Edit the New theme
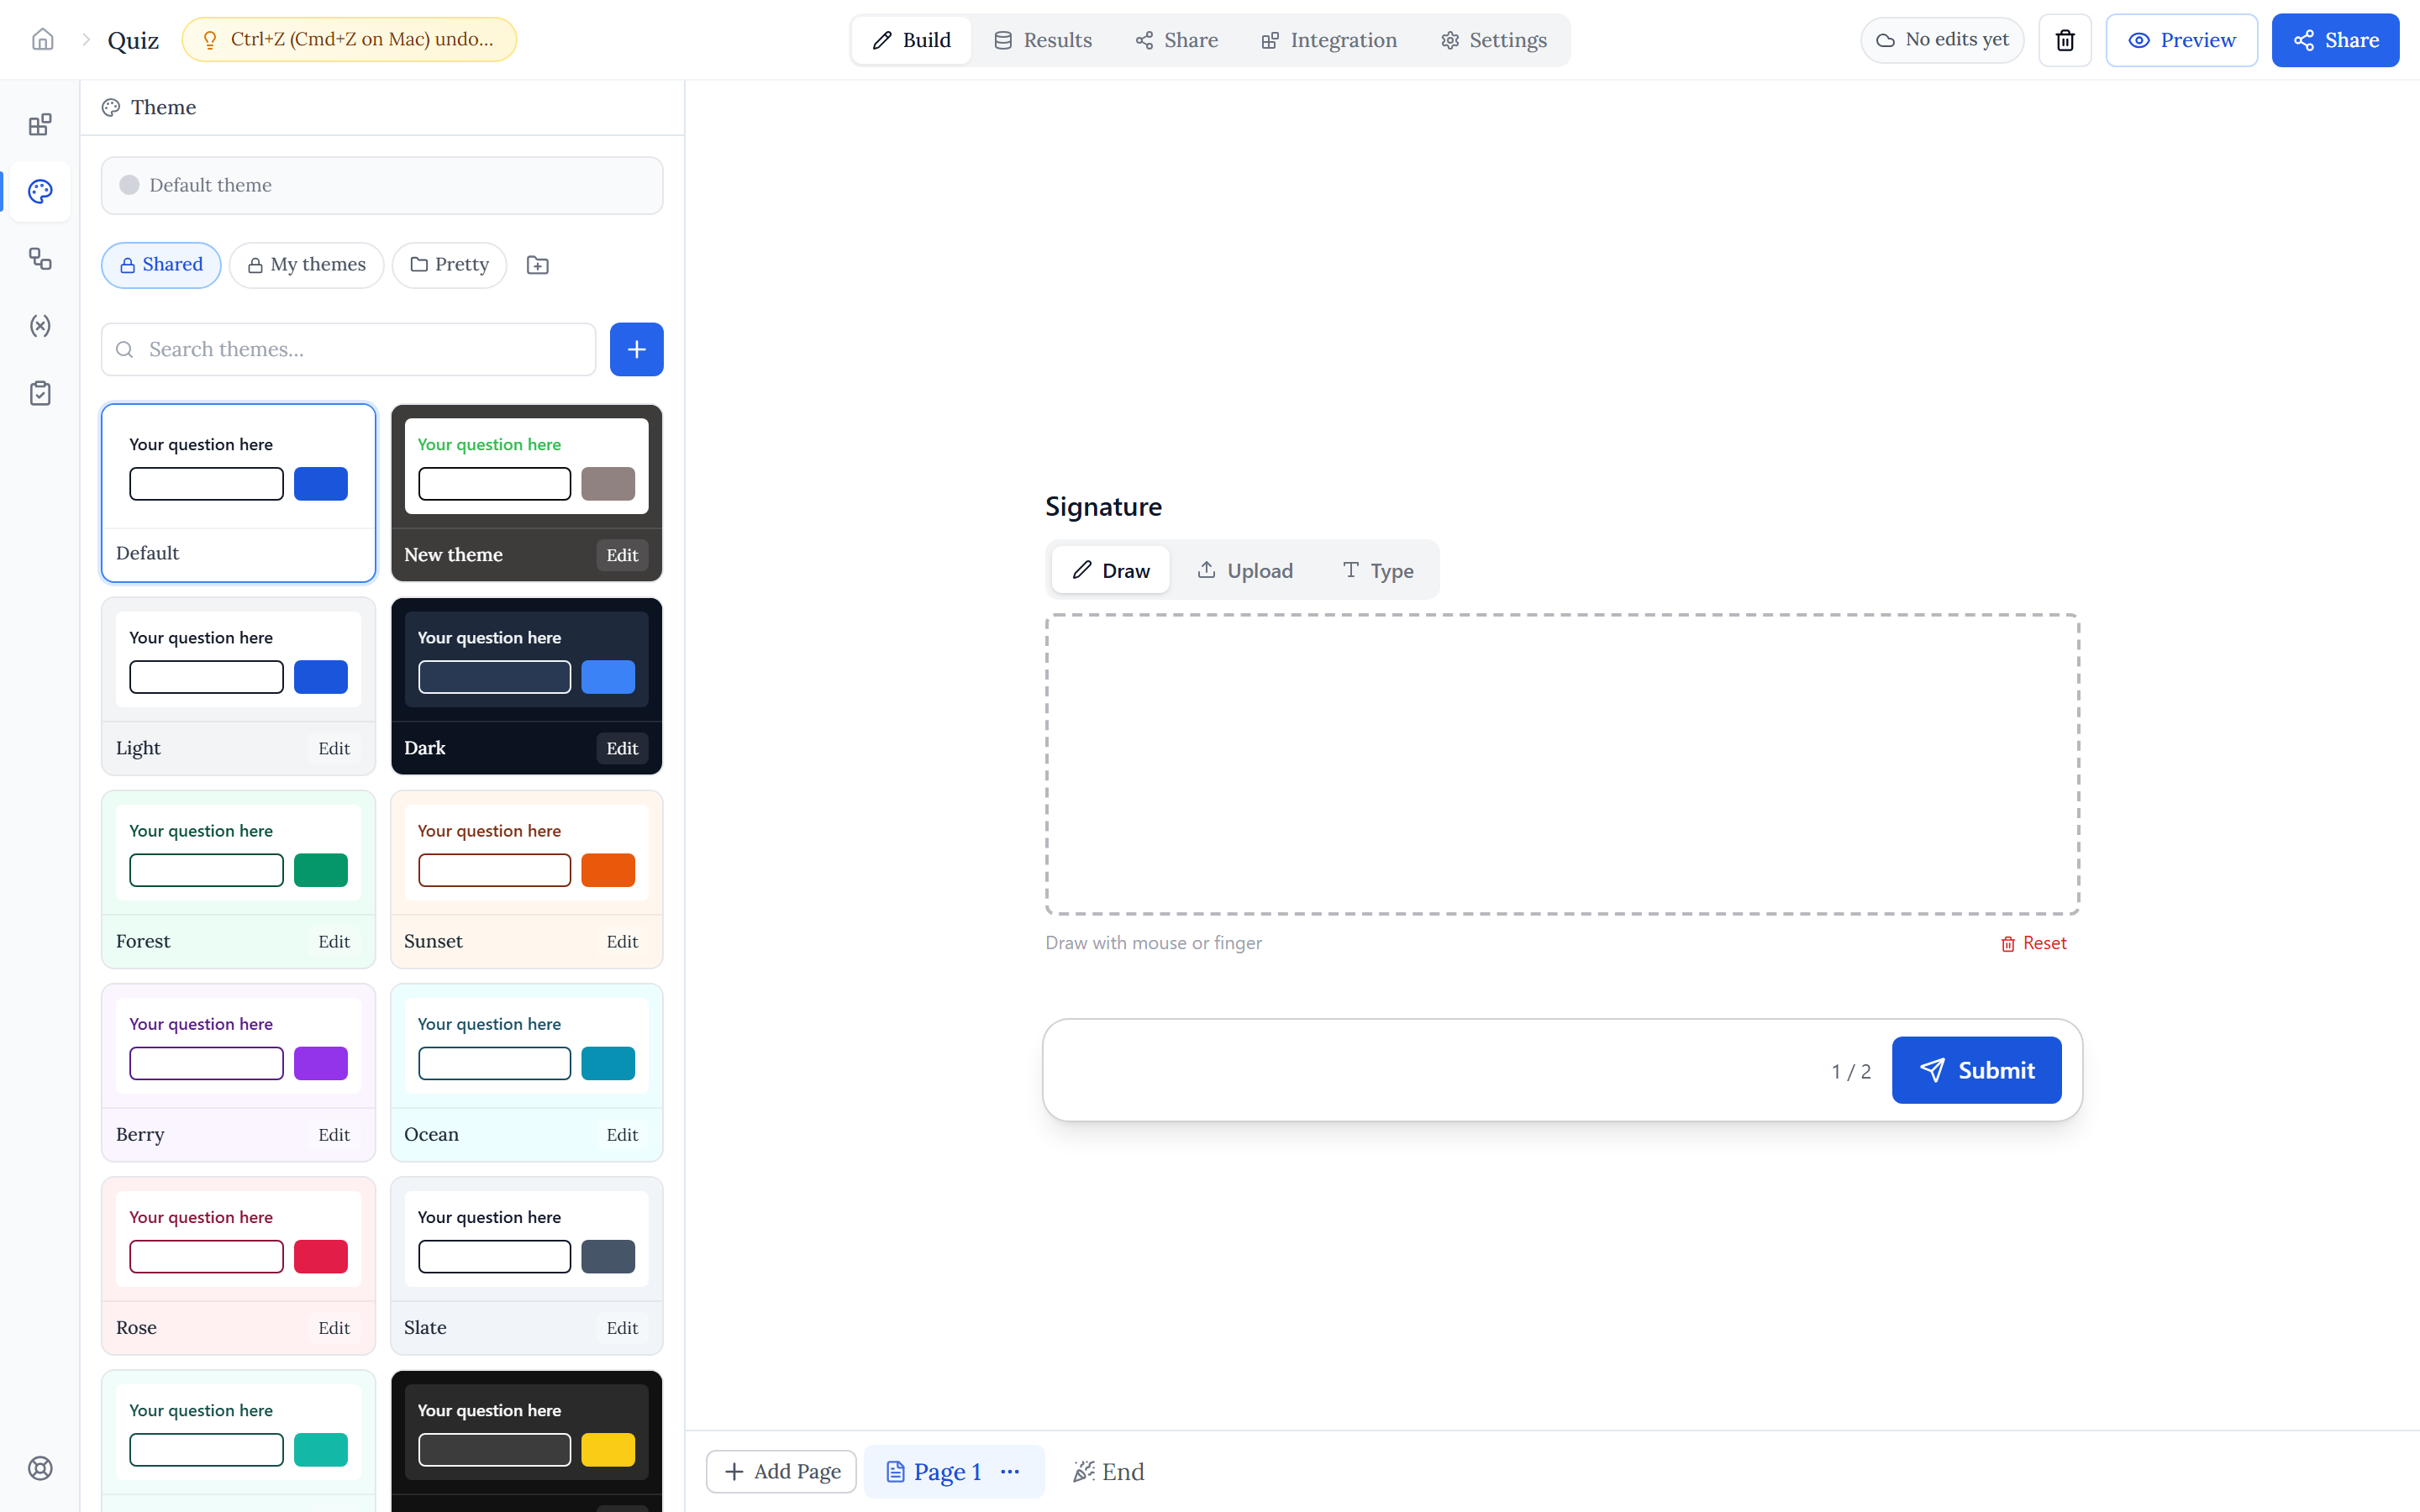 [622, 555]
